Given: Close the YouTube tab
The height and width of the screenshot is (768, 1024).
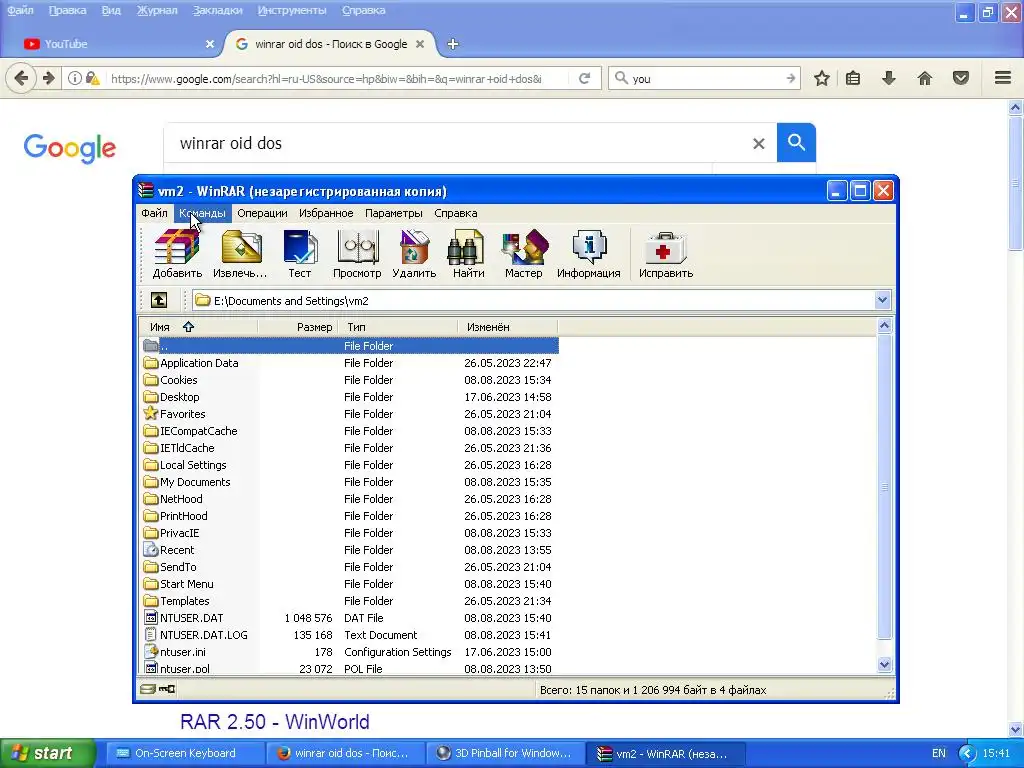Looking at the screenshot, I should tap(210, 44).
